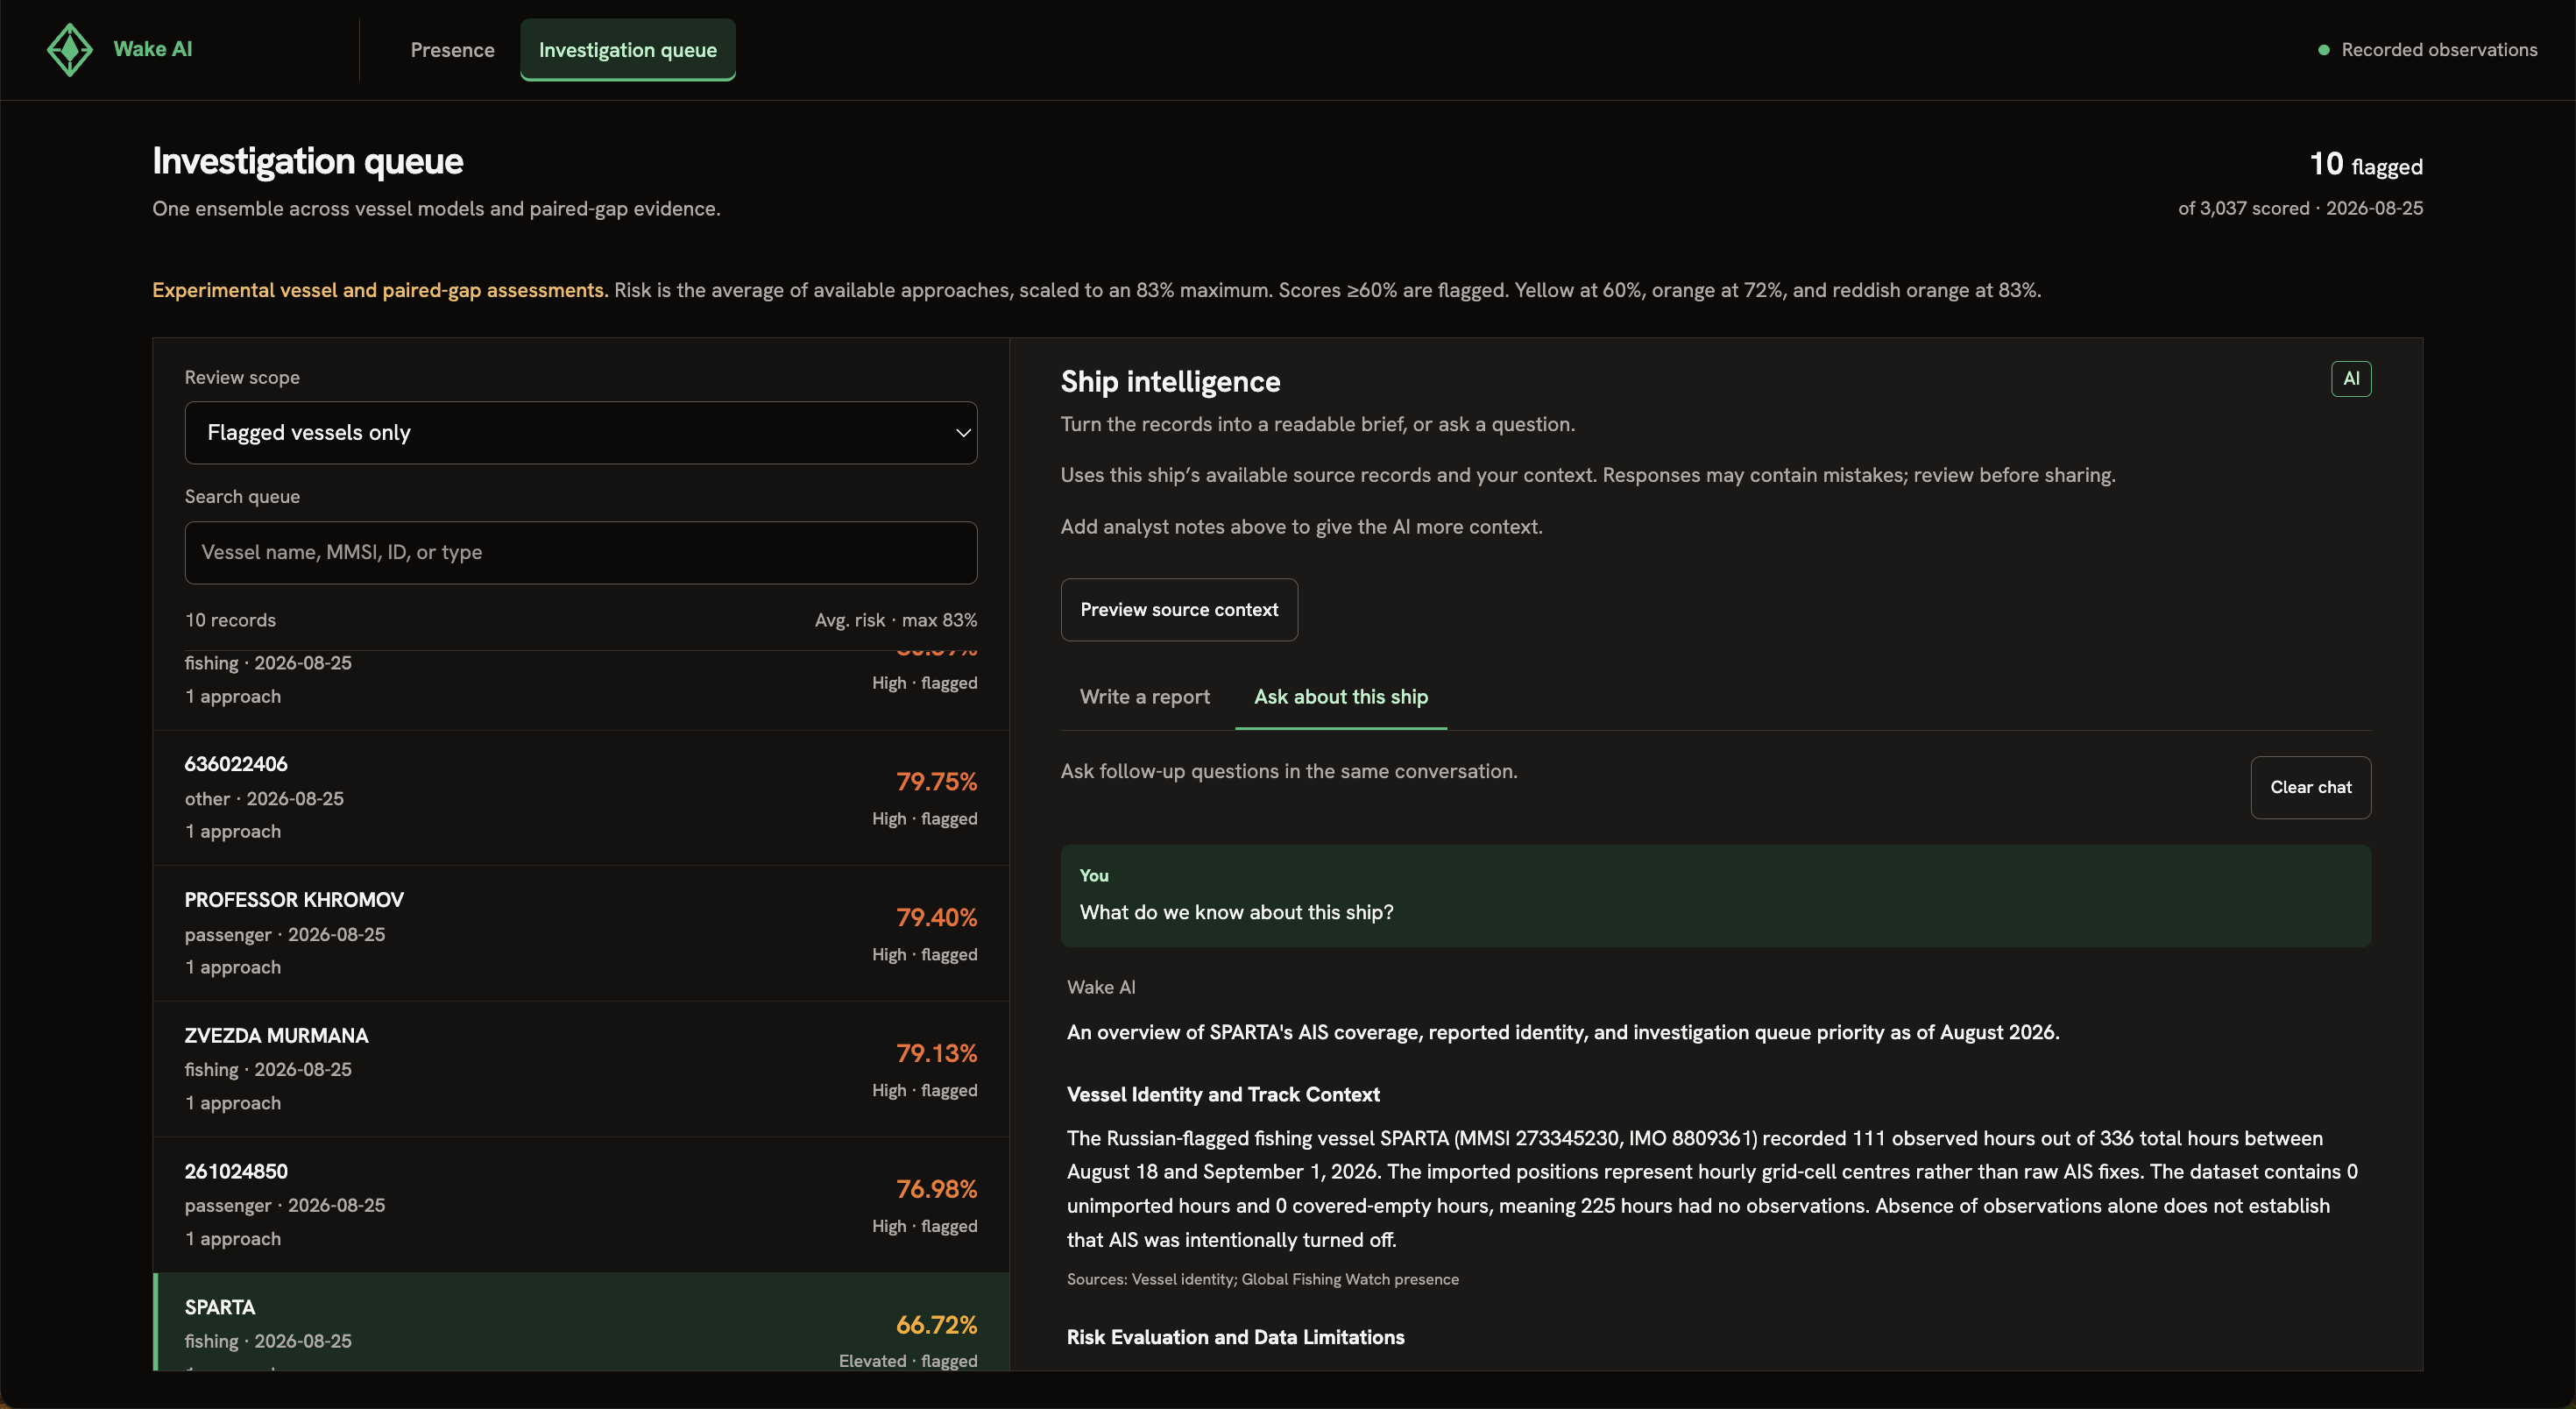Viewport: 2576px width, 1409px height.
Task: Click the Wake AI response author label
Action: [x=1101, y=987]
